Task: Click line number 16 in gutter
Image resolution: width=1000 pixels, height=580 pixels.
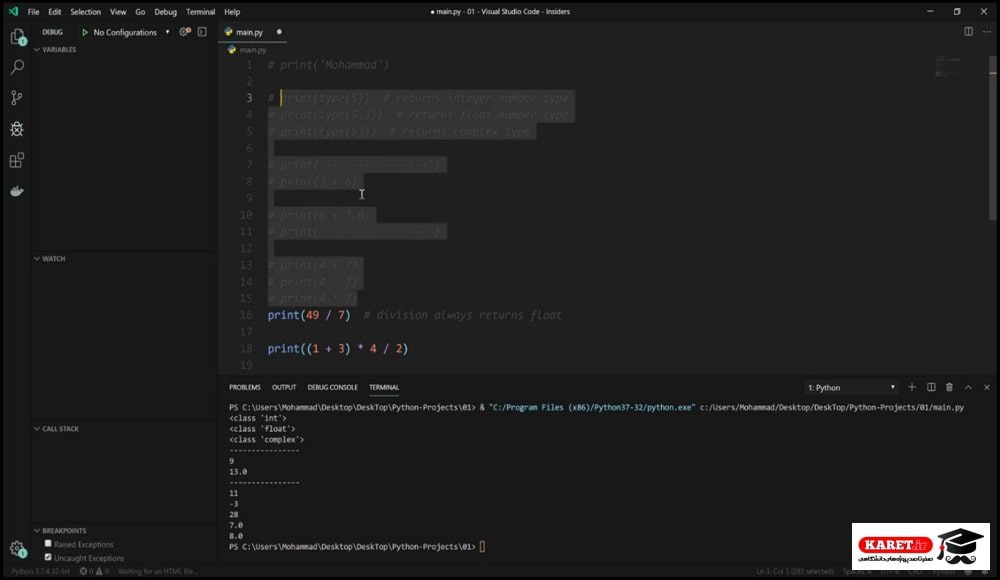Action: [246, 315]
